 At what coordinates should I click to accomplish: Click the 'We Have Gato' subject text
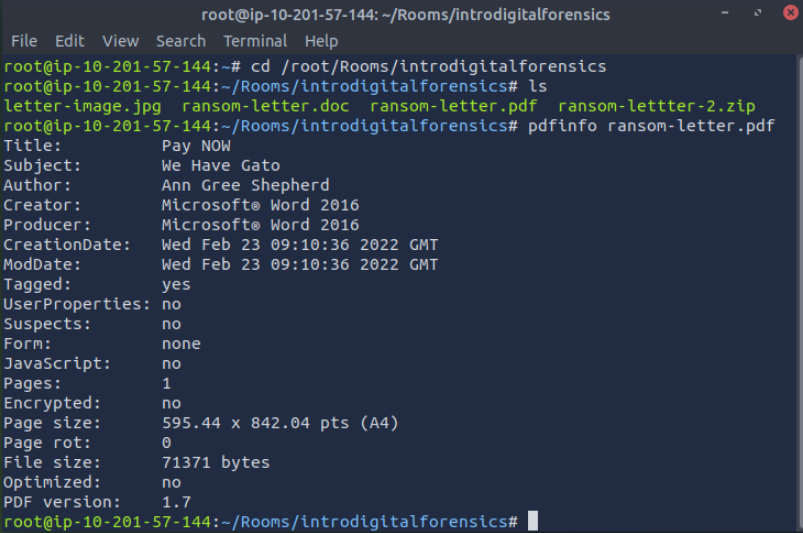click(x=220, y=165)
